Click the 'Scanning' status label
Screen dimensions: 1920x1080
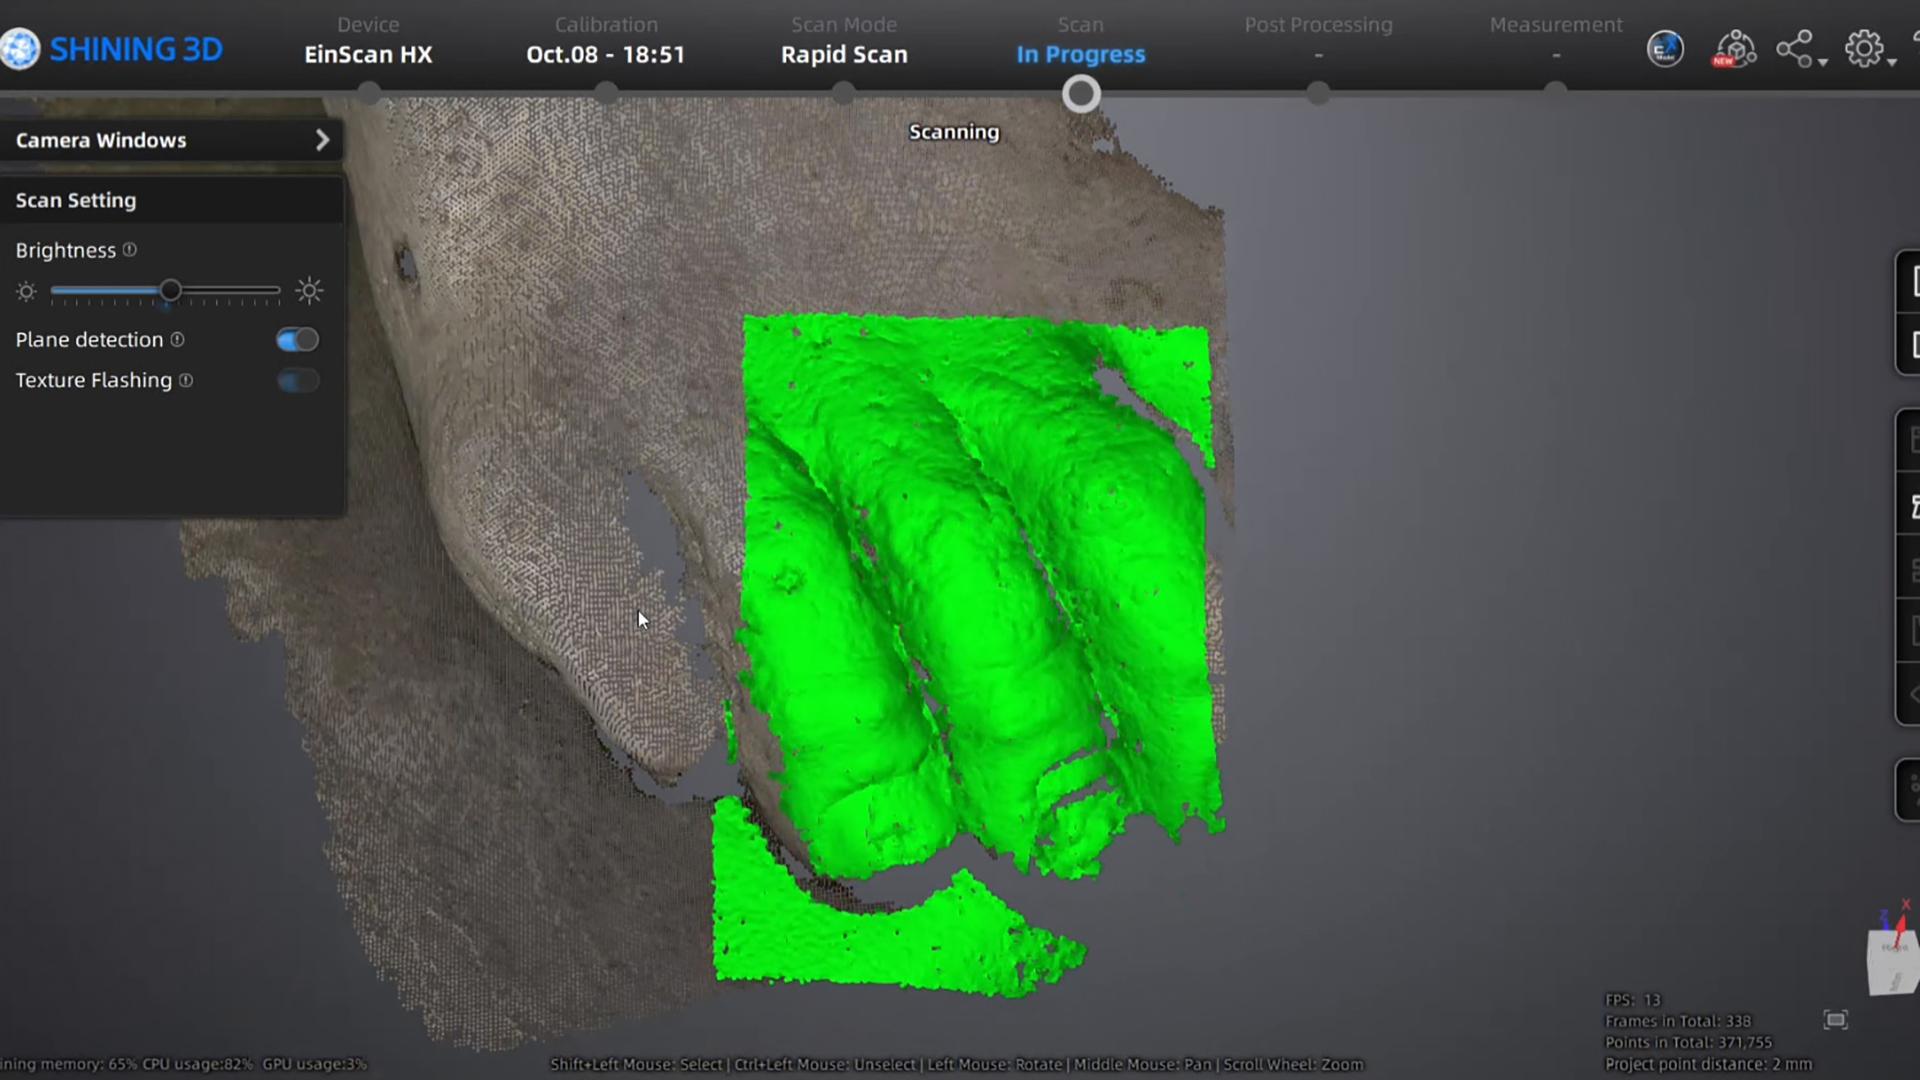pyautogui.click(x=954, y=132)
